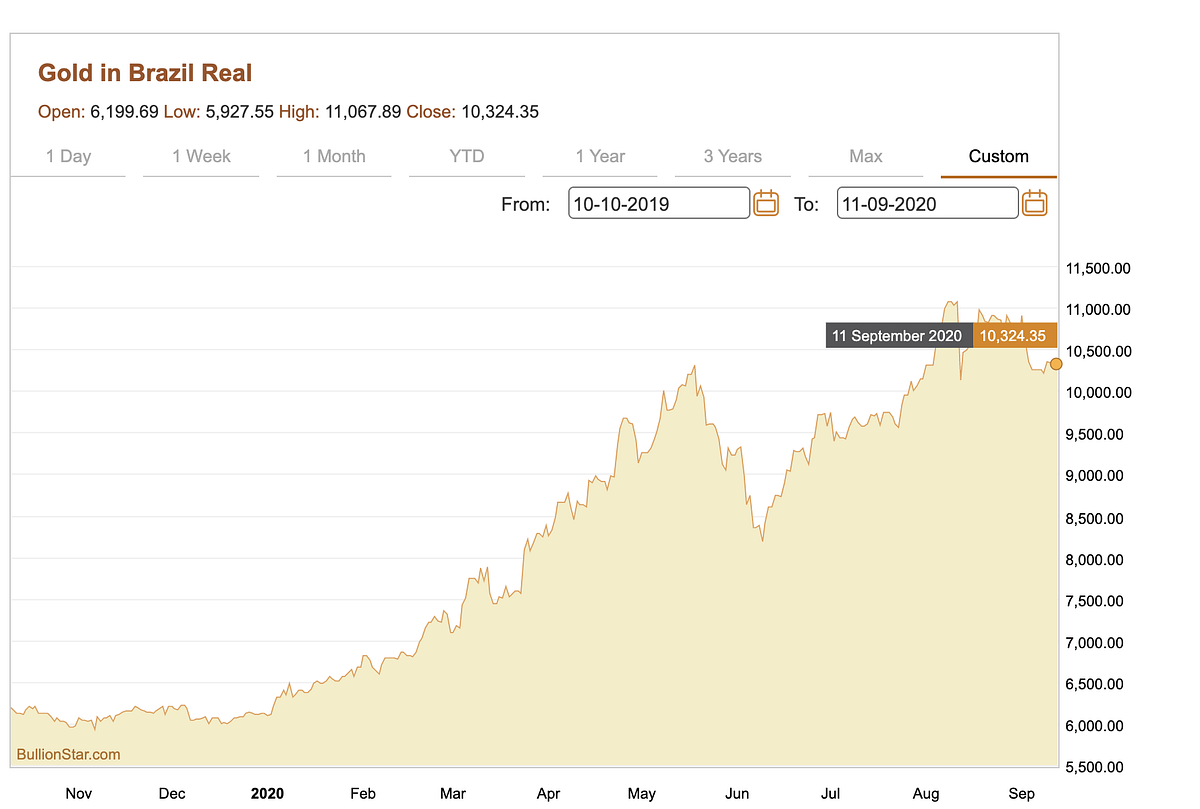Select the 1 Month time range
Viewport: 1200px width, 809px height.
pyautogui.click(x=333, y=156)
